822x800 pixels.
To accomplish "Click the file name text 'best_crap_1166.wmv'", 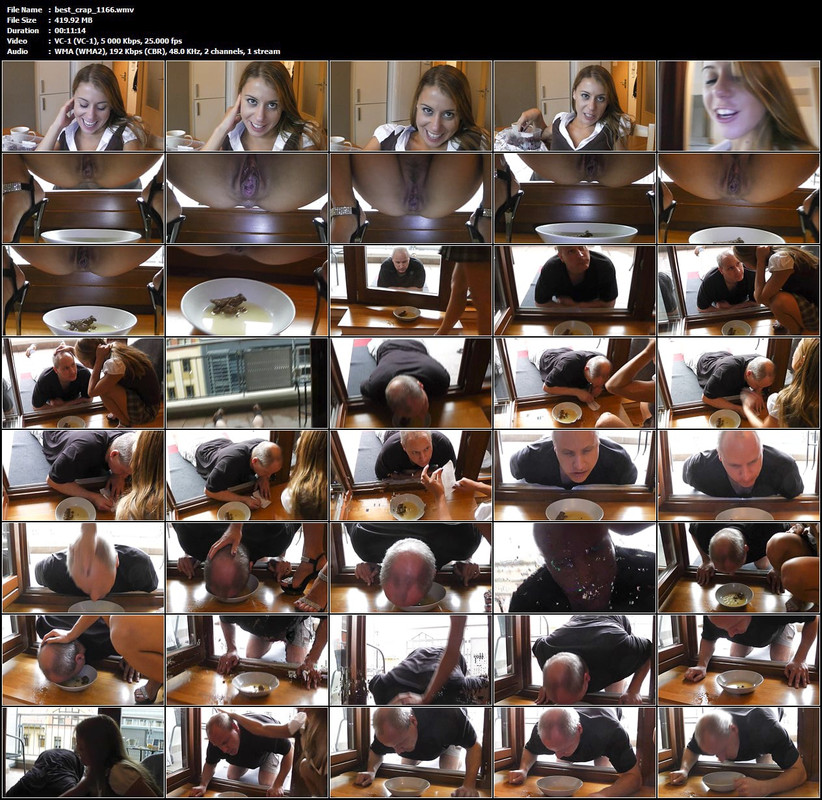I will (94, 9).
